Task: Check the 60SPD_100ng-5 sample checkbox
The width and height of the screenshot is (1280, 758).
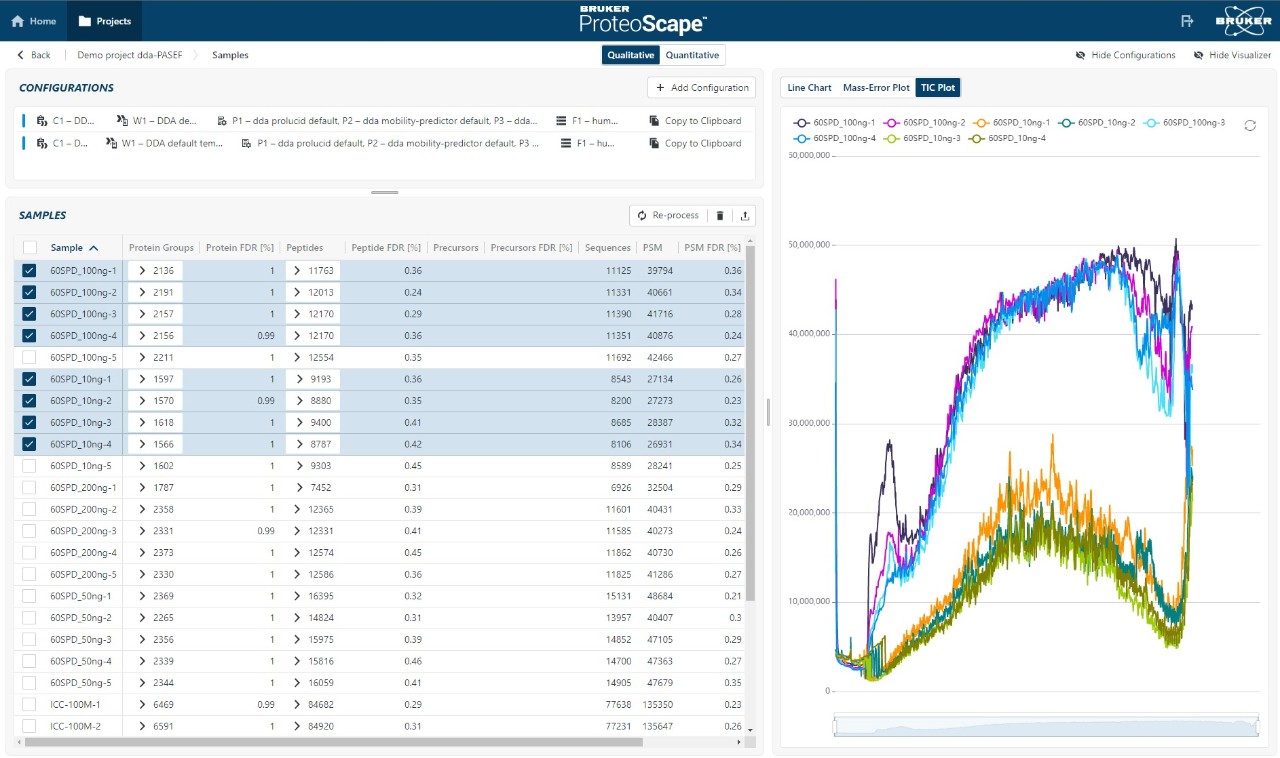Action: pyautogui.click(x=29, y=357)
